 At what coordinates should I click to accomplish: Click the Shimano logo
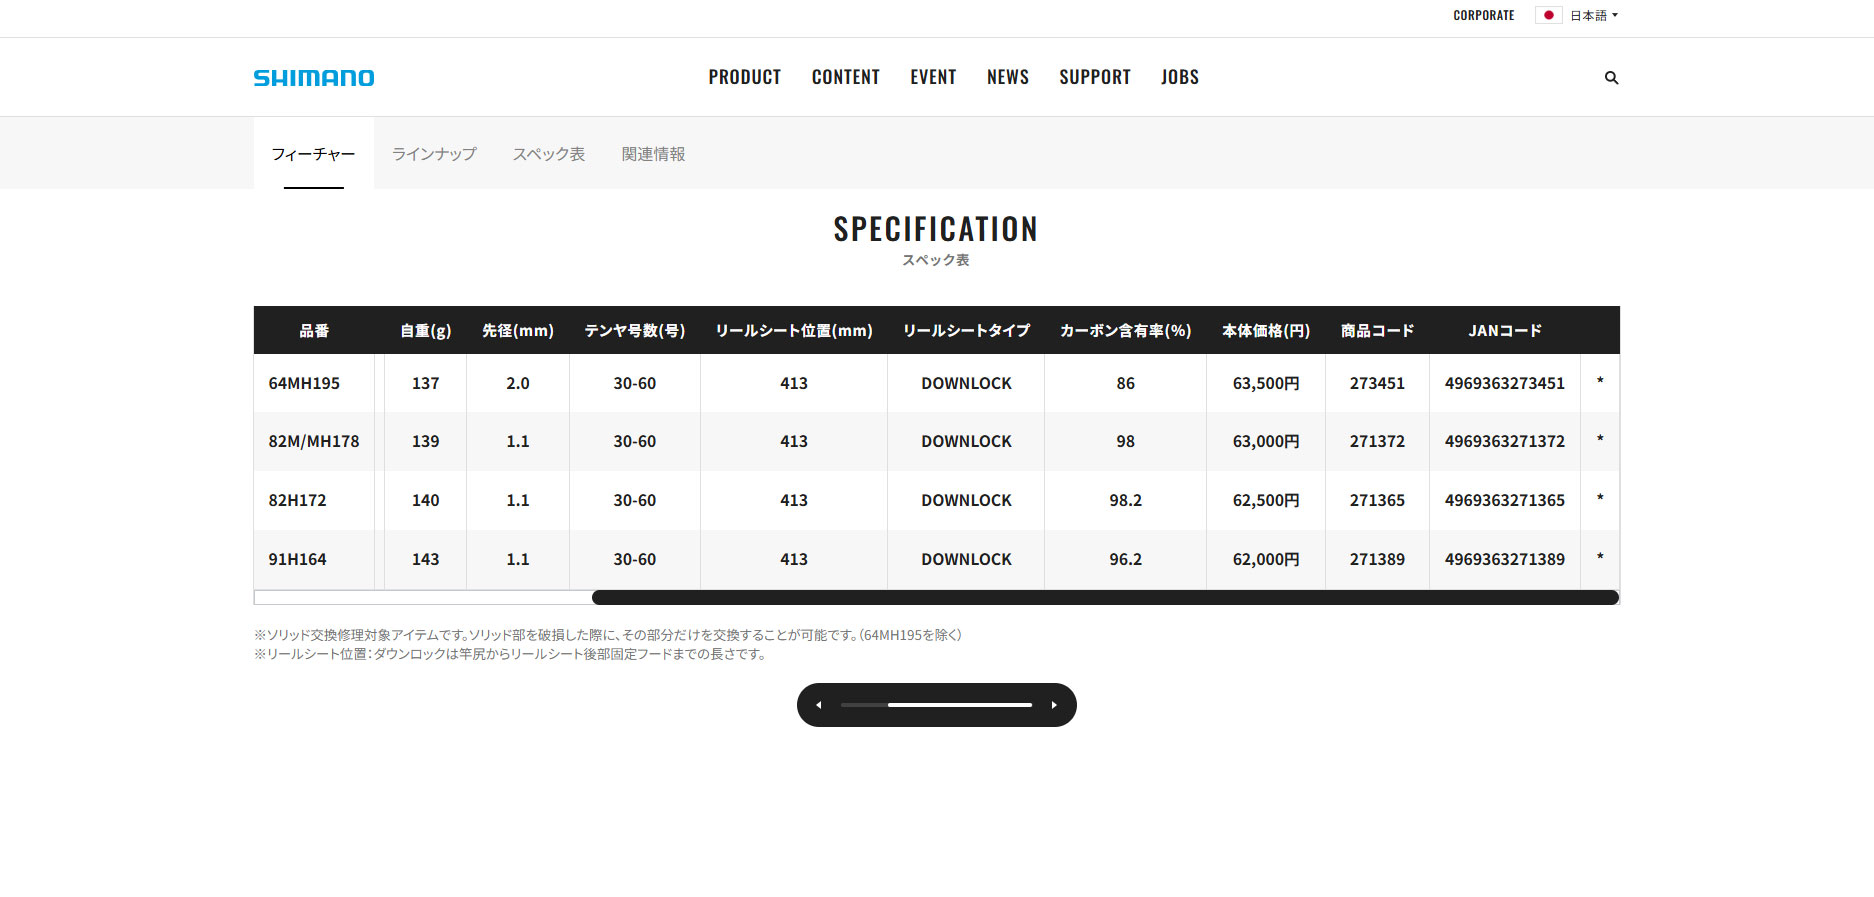[314, 78]
